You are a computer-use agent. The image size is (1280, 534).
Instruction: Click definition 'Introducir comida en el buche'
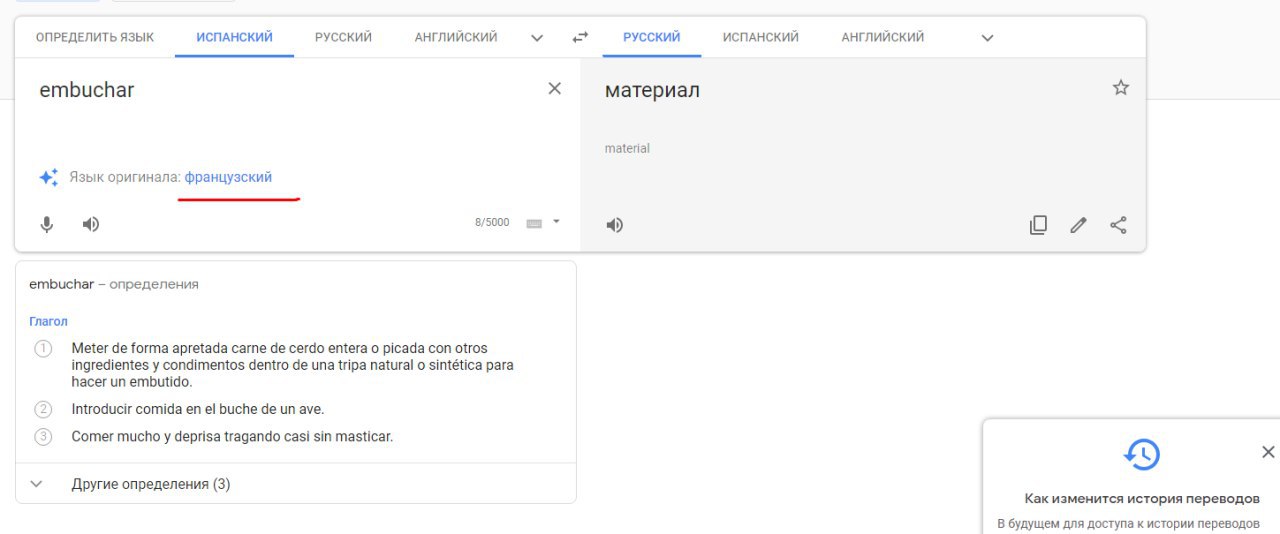(x=198, y=409)
